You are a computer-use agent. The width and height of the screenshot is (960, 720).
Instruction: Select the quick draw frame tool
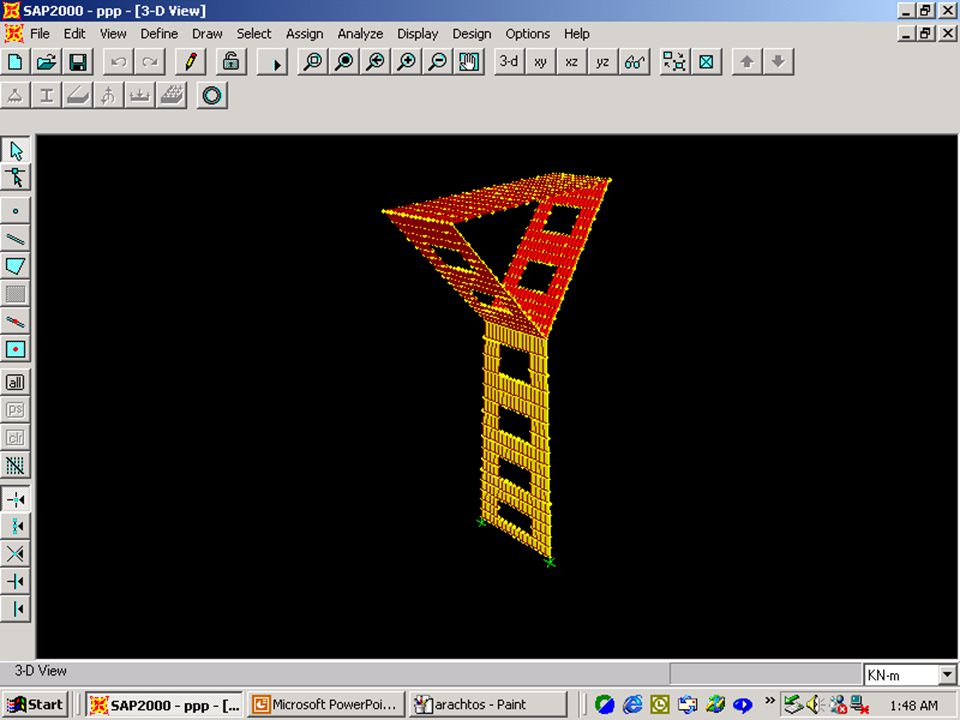pyautogui.click(x=15, y=321)
